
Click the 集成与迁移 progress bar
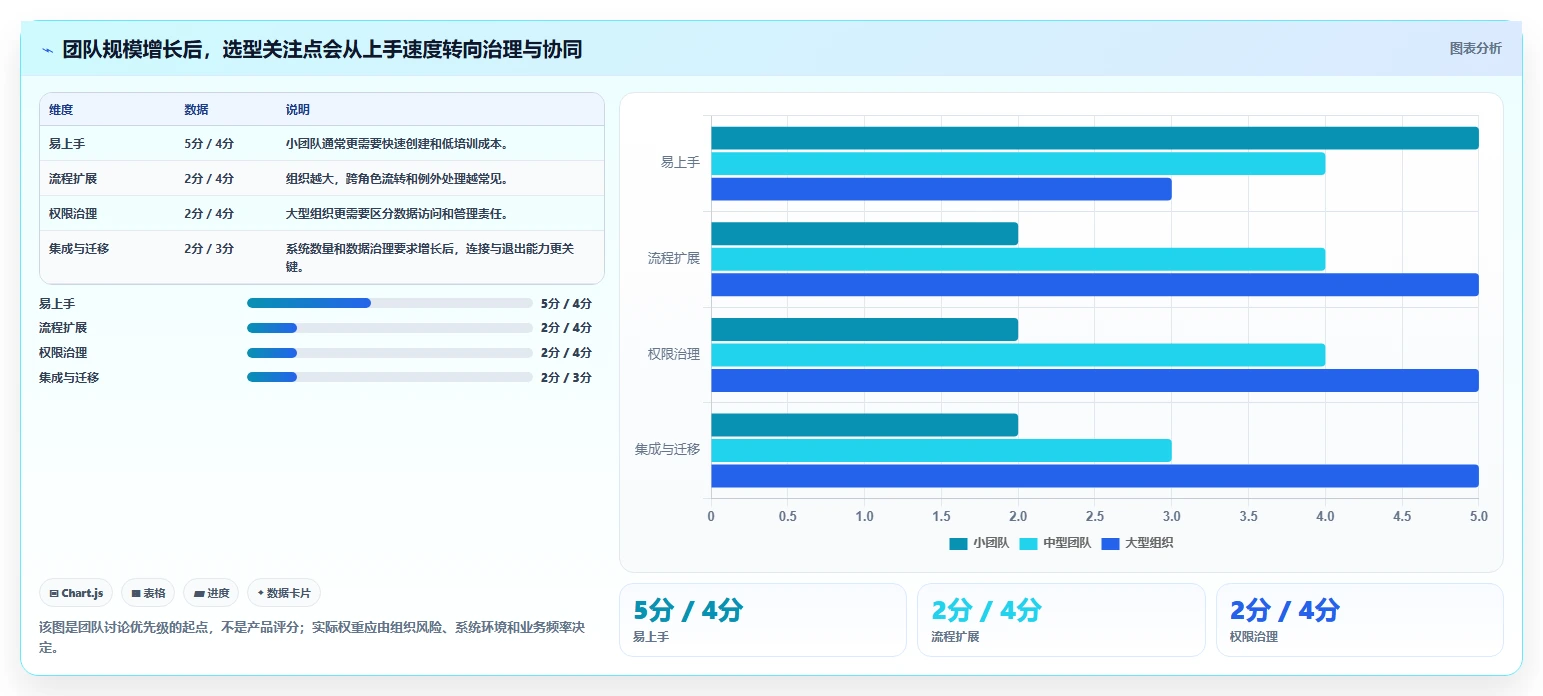click(389, 377)
